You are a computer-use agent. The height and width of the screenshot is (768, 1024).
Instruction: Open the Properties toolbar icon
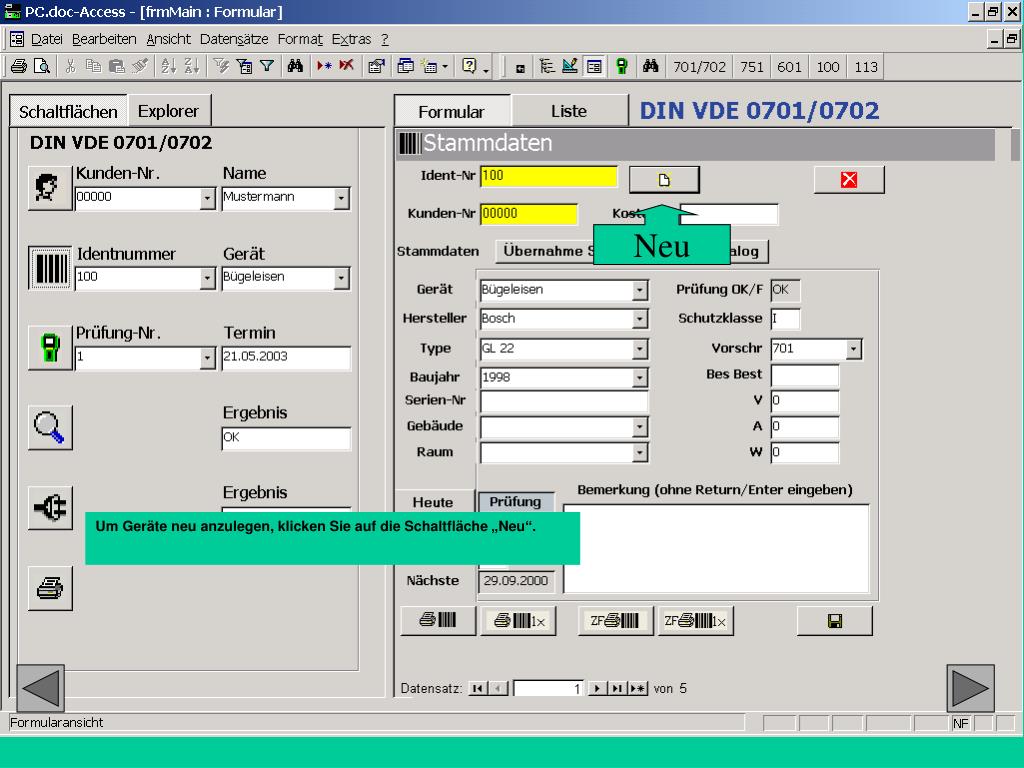coord(376,66)
